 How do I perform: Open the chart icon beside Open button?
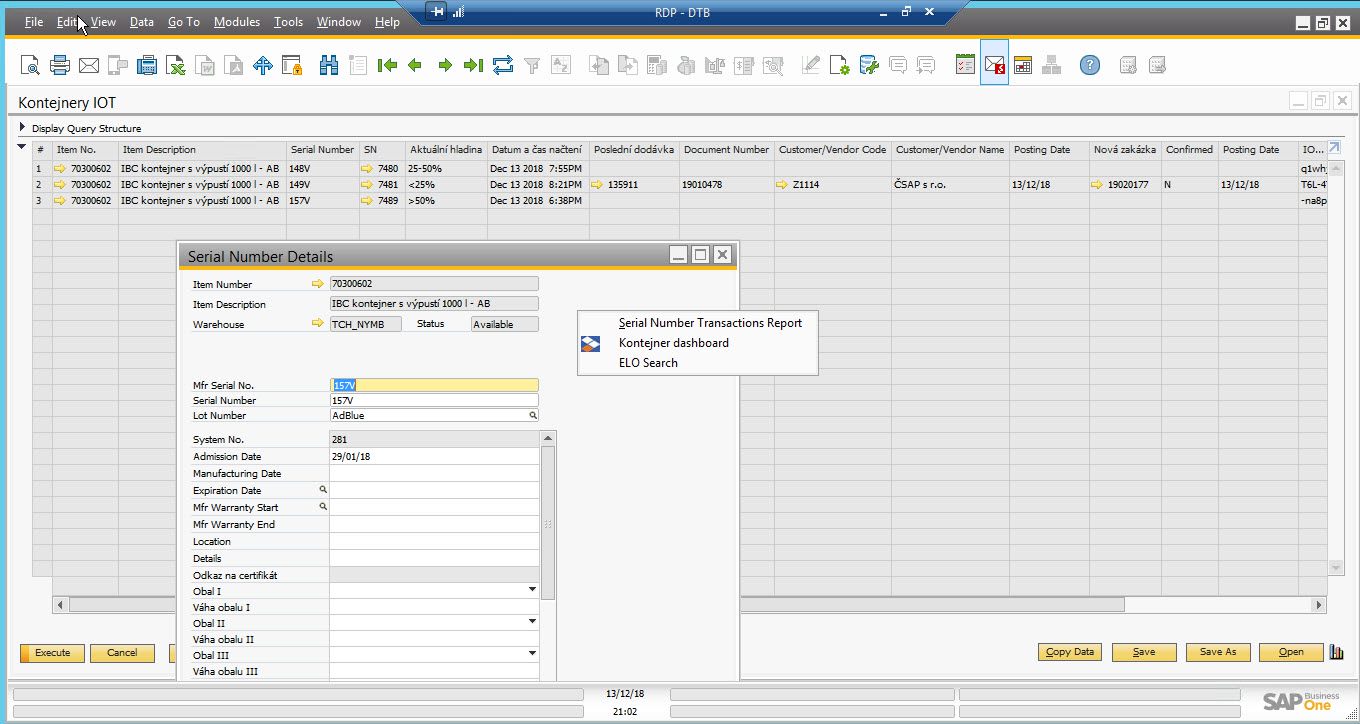tap(1337, 652)
